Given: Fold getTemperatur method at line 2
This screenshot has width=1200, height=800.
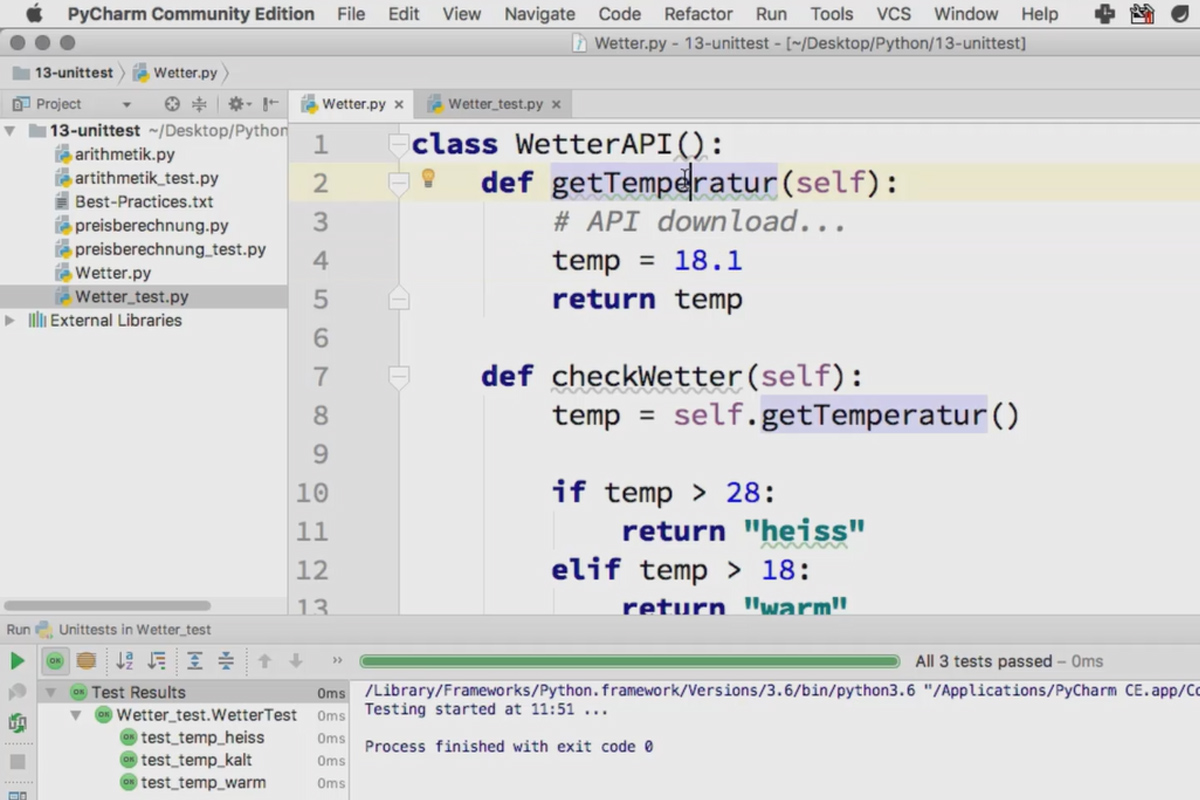Looking at the screenshot, I should point(398,184).
